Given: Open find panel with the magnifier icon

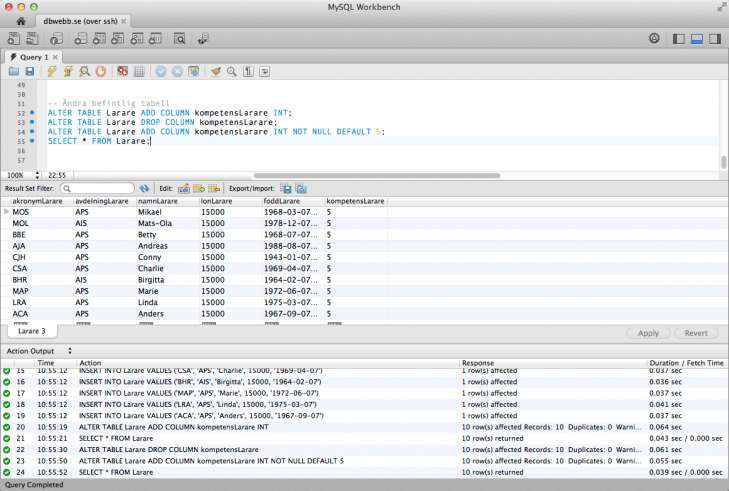Looking at the screenshot, I should [x=232, y=71].
